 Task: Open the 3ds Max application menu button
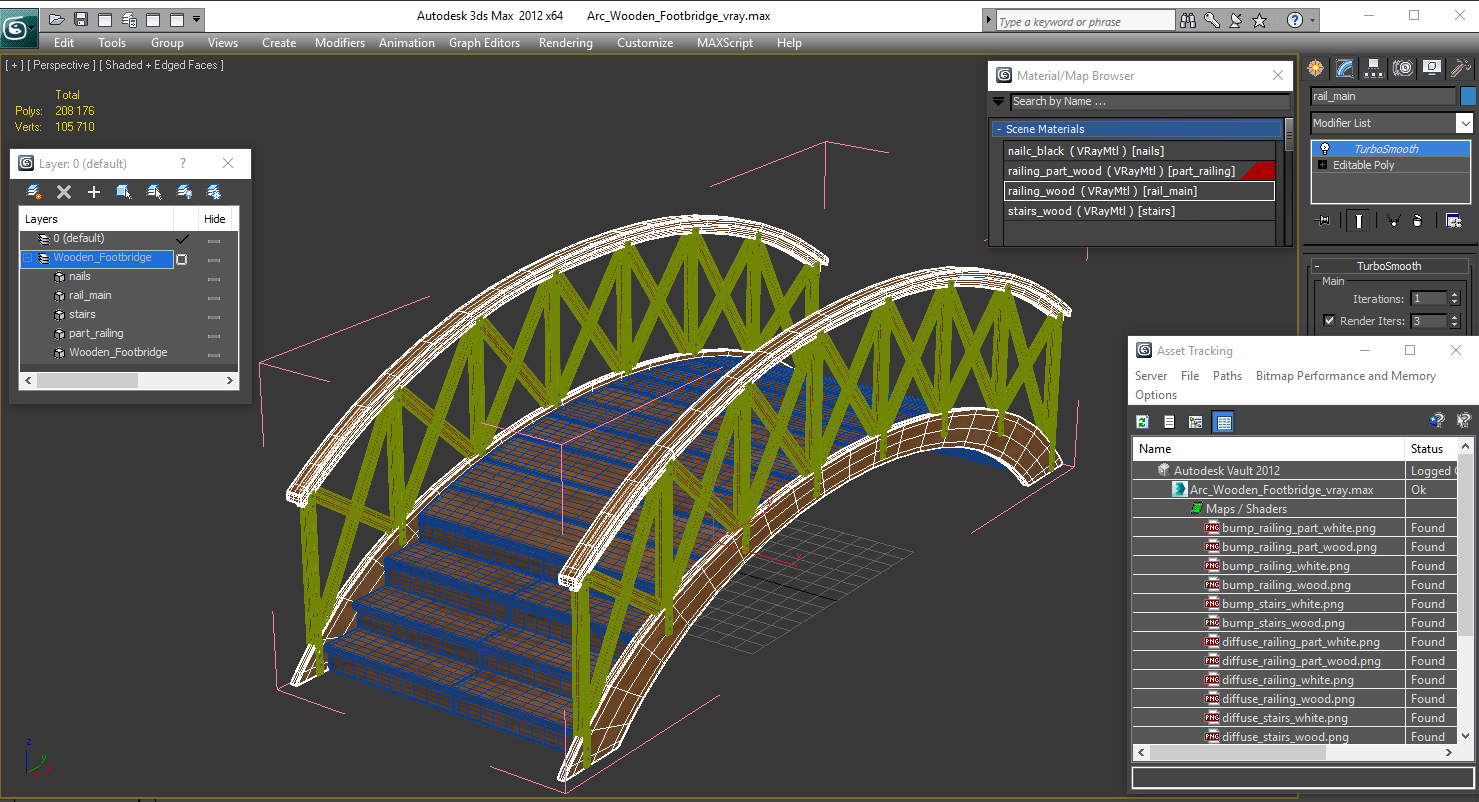(19, 27)
